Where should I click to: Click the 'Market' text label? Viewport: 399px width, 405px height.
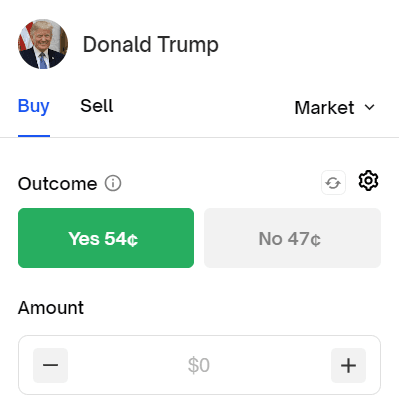pyautogui.click(x=324, y=108)
